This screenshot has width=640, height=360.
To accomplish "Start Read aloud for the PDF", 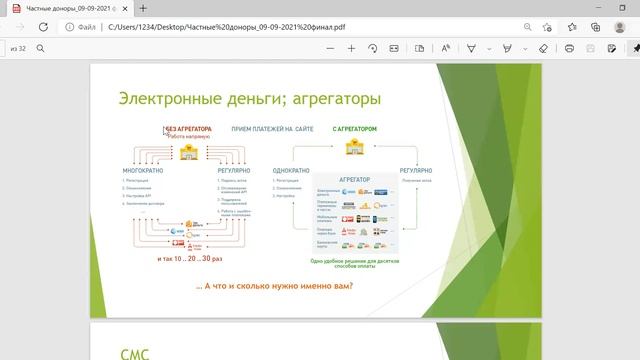I will (x=446, y=49).
